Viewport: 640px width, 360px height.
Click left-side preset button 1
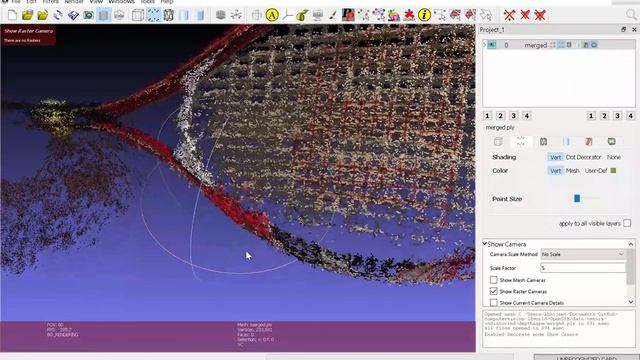click(487, 116)
